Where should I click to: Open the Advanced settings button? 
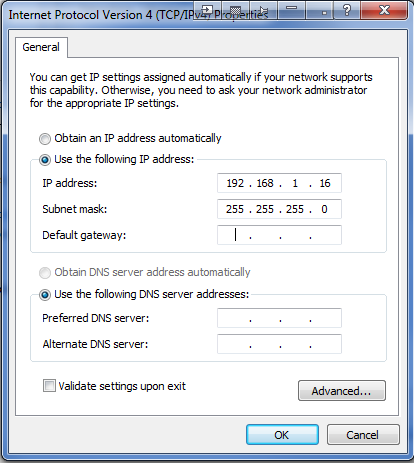[x=342, y=390]
